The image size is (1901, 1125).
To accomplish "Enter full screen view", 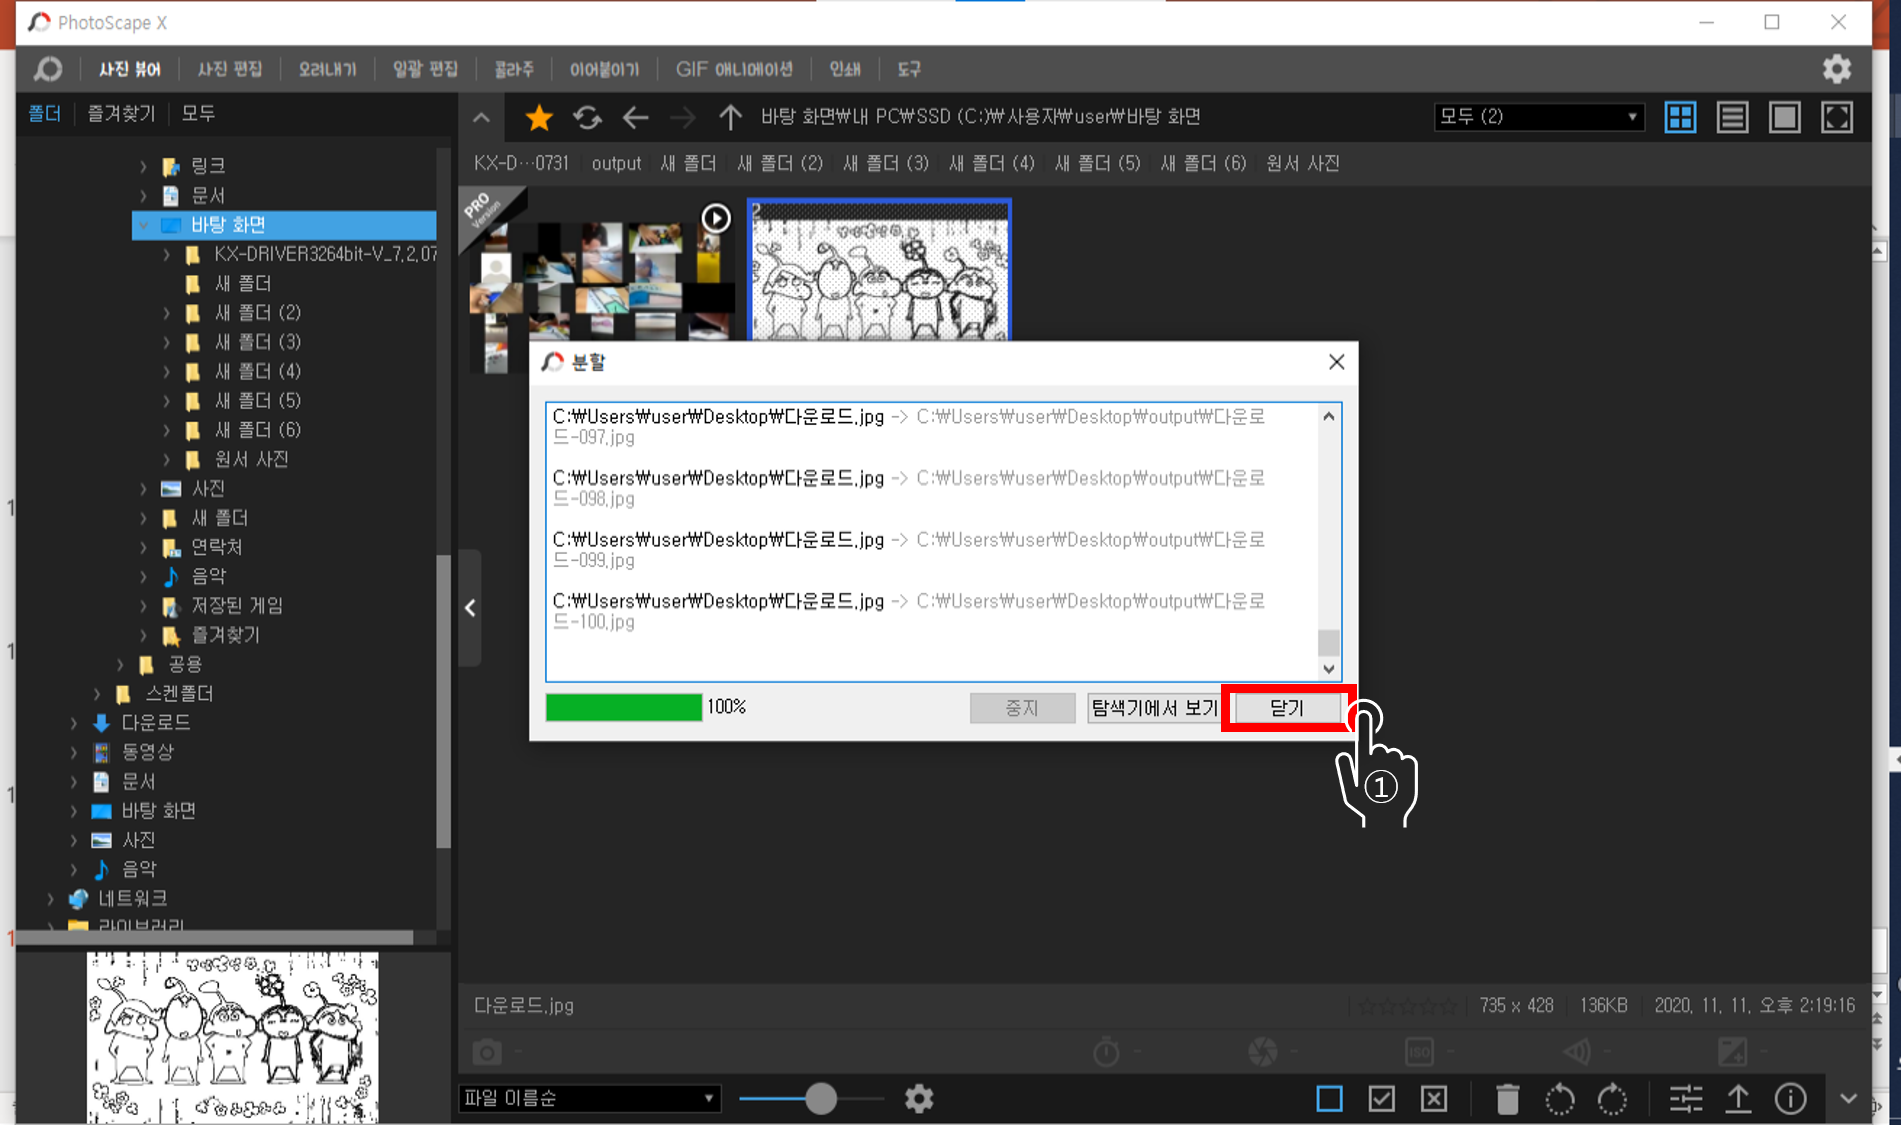I will click(1836, 117).
